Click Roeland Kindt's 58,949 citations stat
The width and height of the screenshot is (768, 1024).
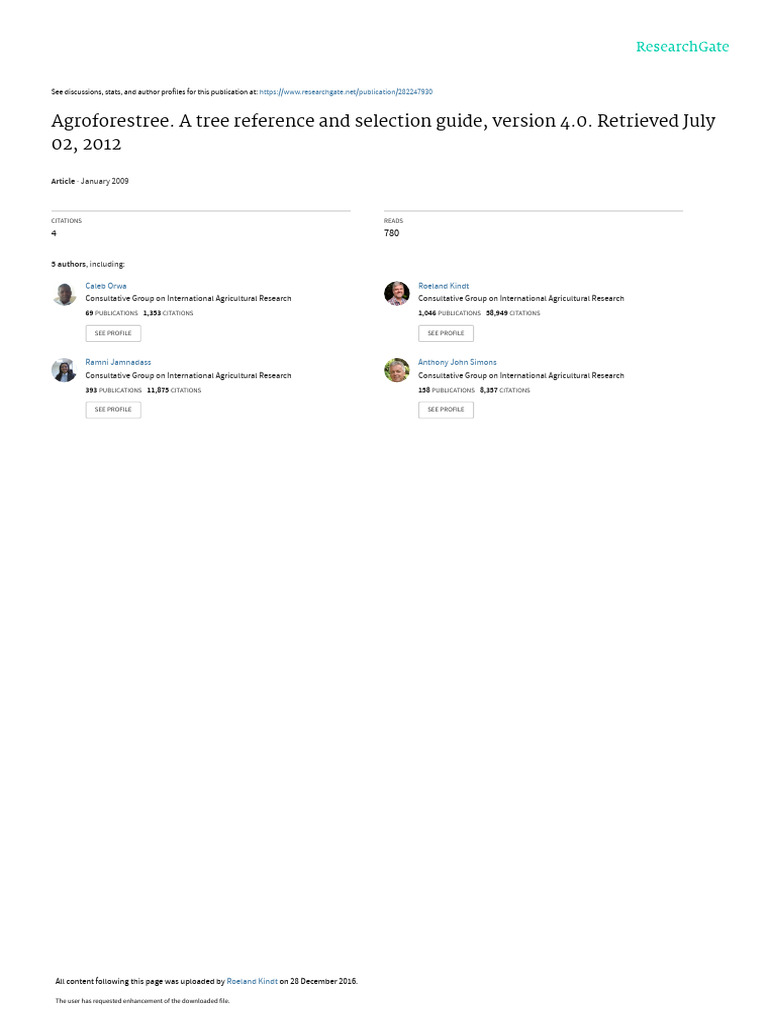pyautogui.click(x=513, y=313)
